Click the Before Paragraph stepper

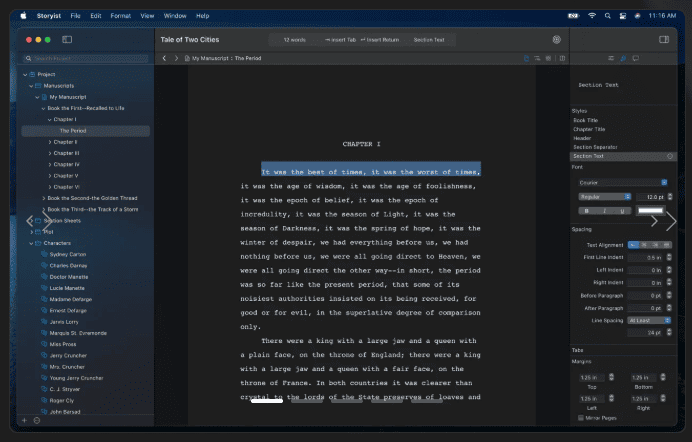pyautogui.click(x=669, y=295)
